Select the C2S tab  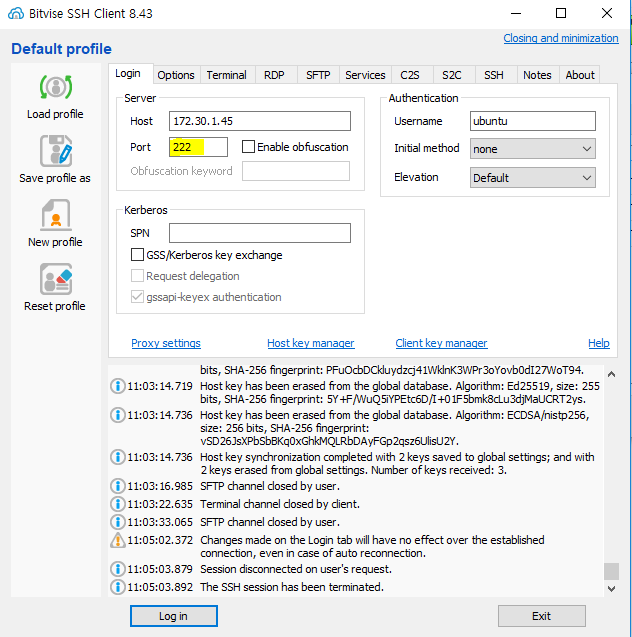pos(410,75)
